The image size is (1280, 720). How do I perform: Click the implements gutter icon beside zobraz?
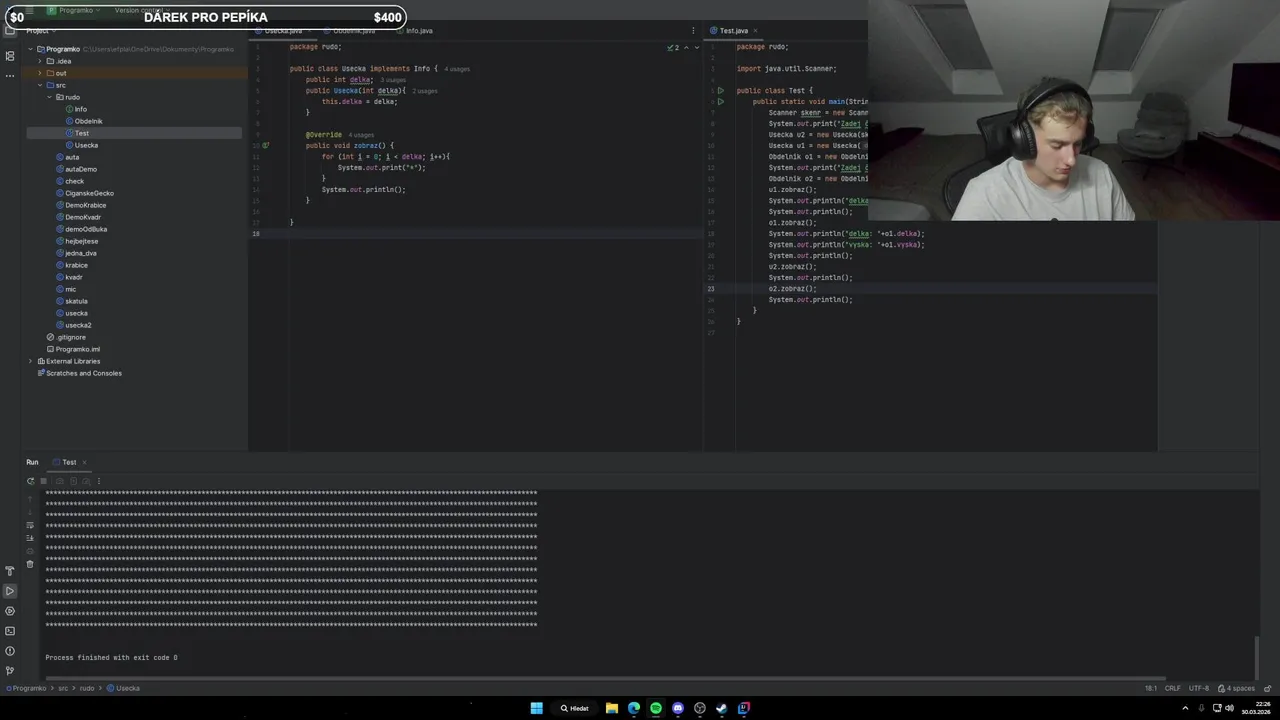[266, 146]
